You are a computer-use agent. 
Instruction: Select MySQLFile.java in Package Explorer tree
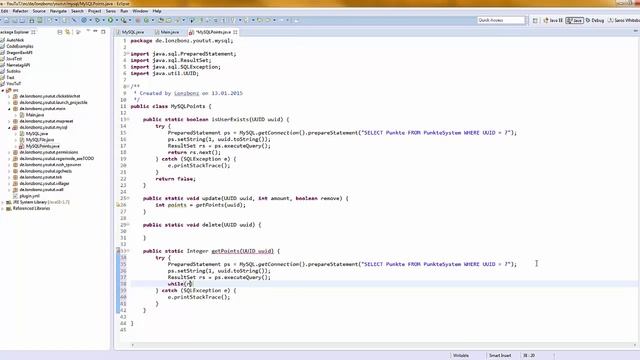point(40,140)
